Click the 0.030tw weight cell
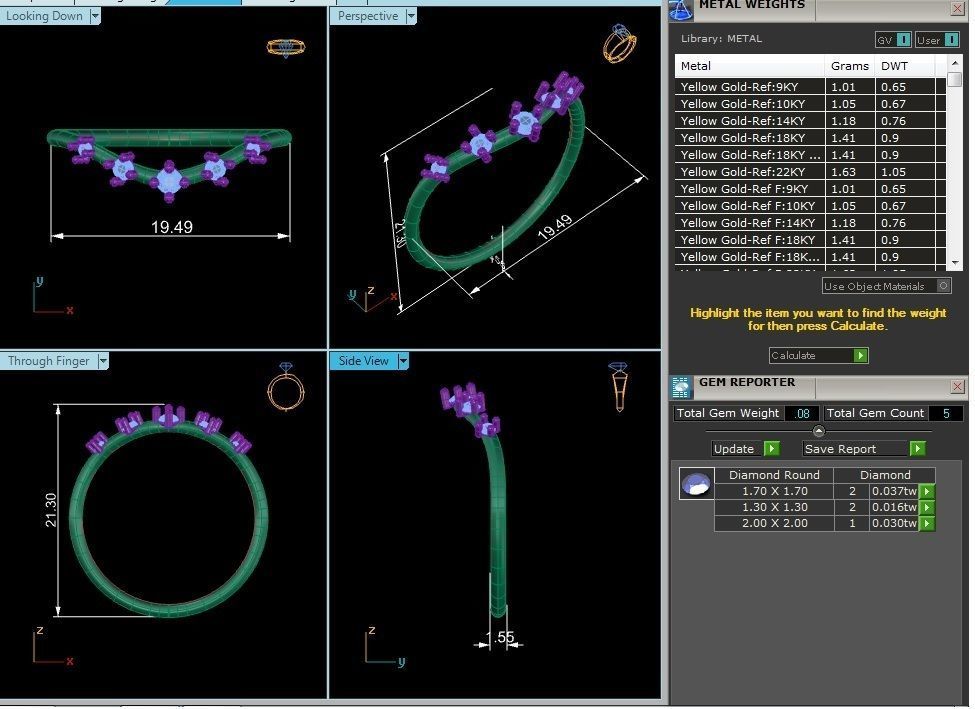975x709 pixels. (x=894, y=524)
